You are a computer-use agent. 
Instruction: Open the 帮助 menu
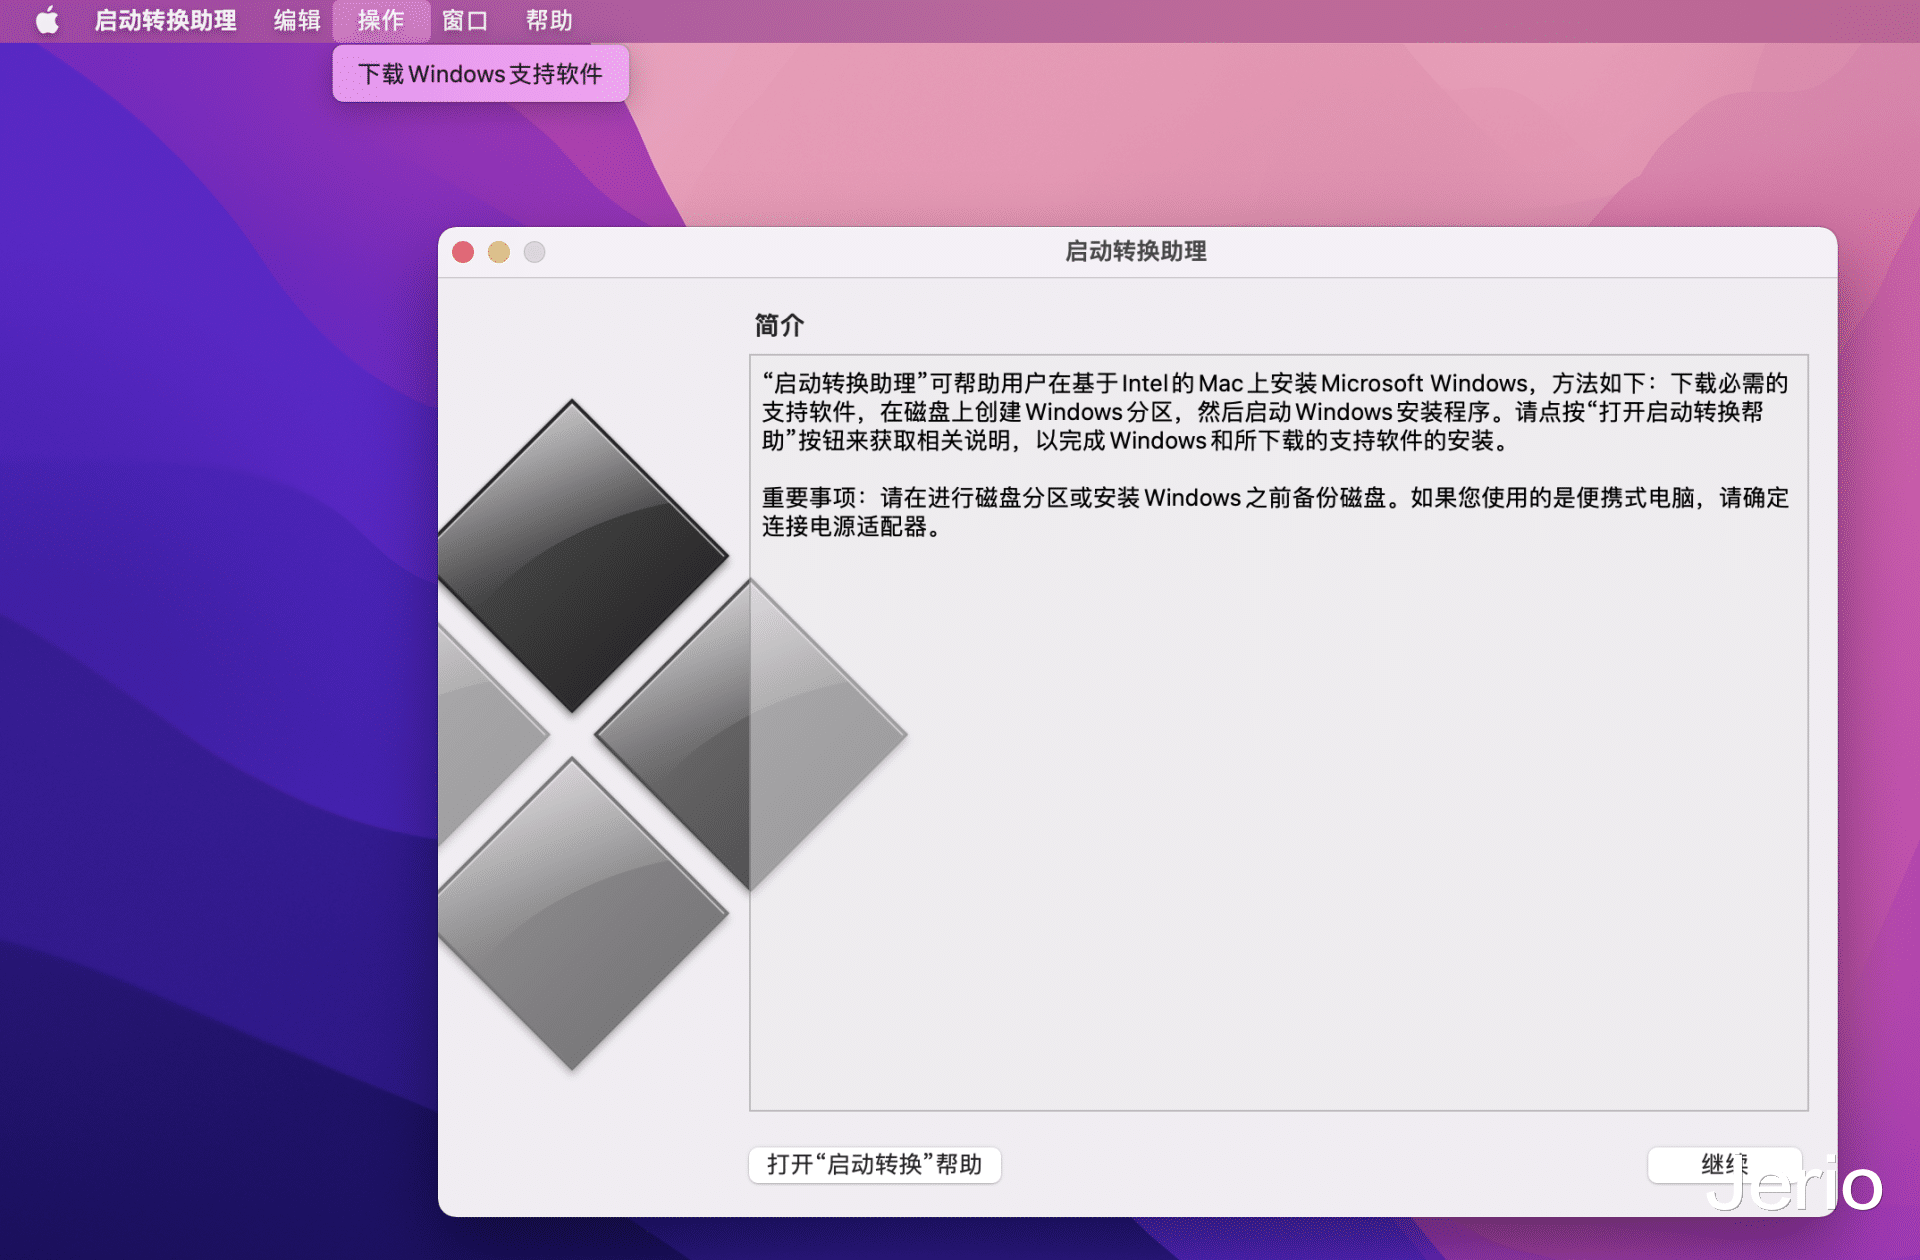551,20
